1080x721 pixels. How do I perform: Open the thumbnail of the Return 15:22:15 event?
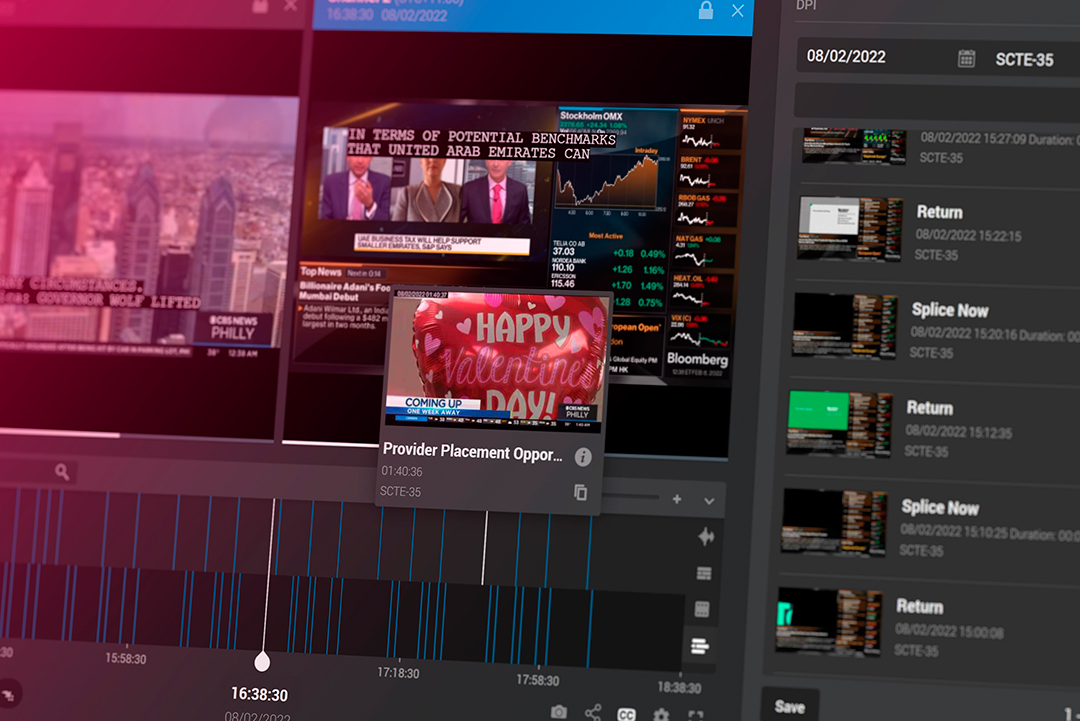[850, 229]
